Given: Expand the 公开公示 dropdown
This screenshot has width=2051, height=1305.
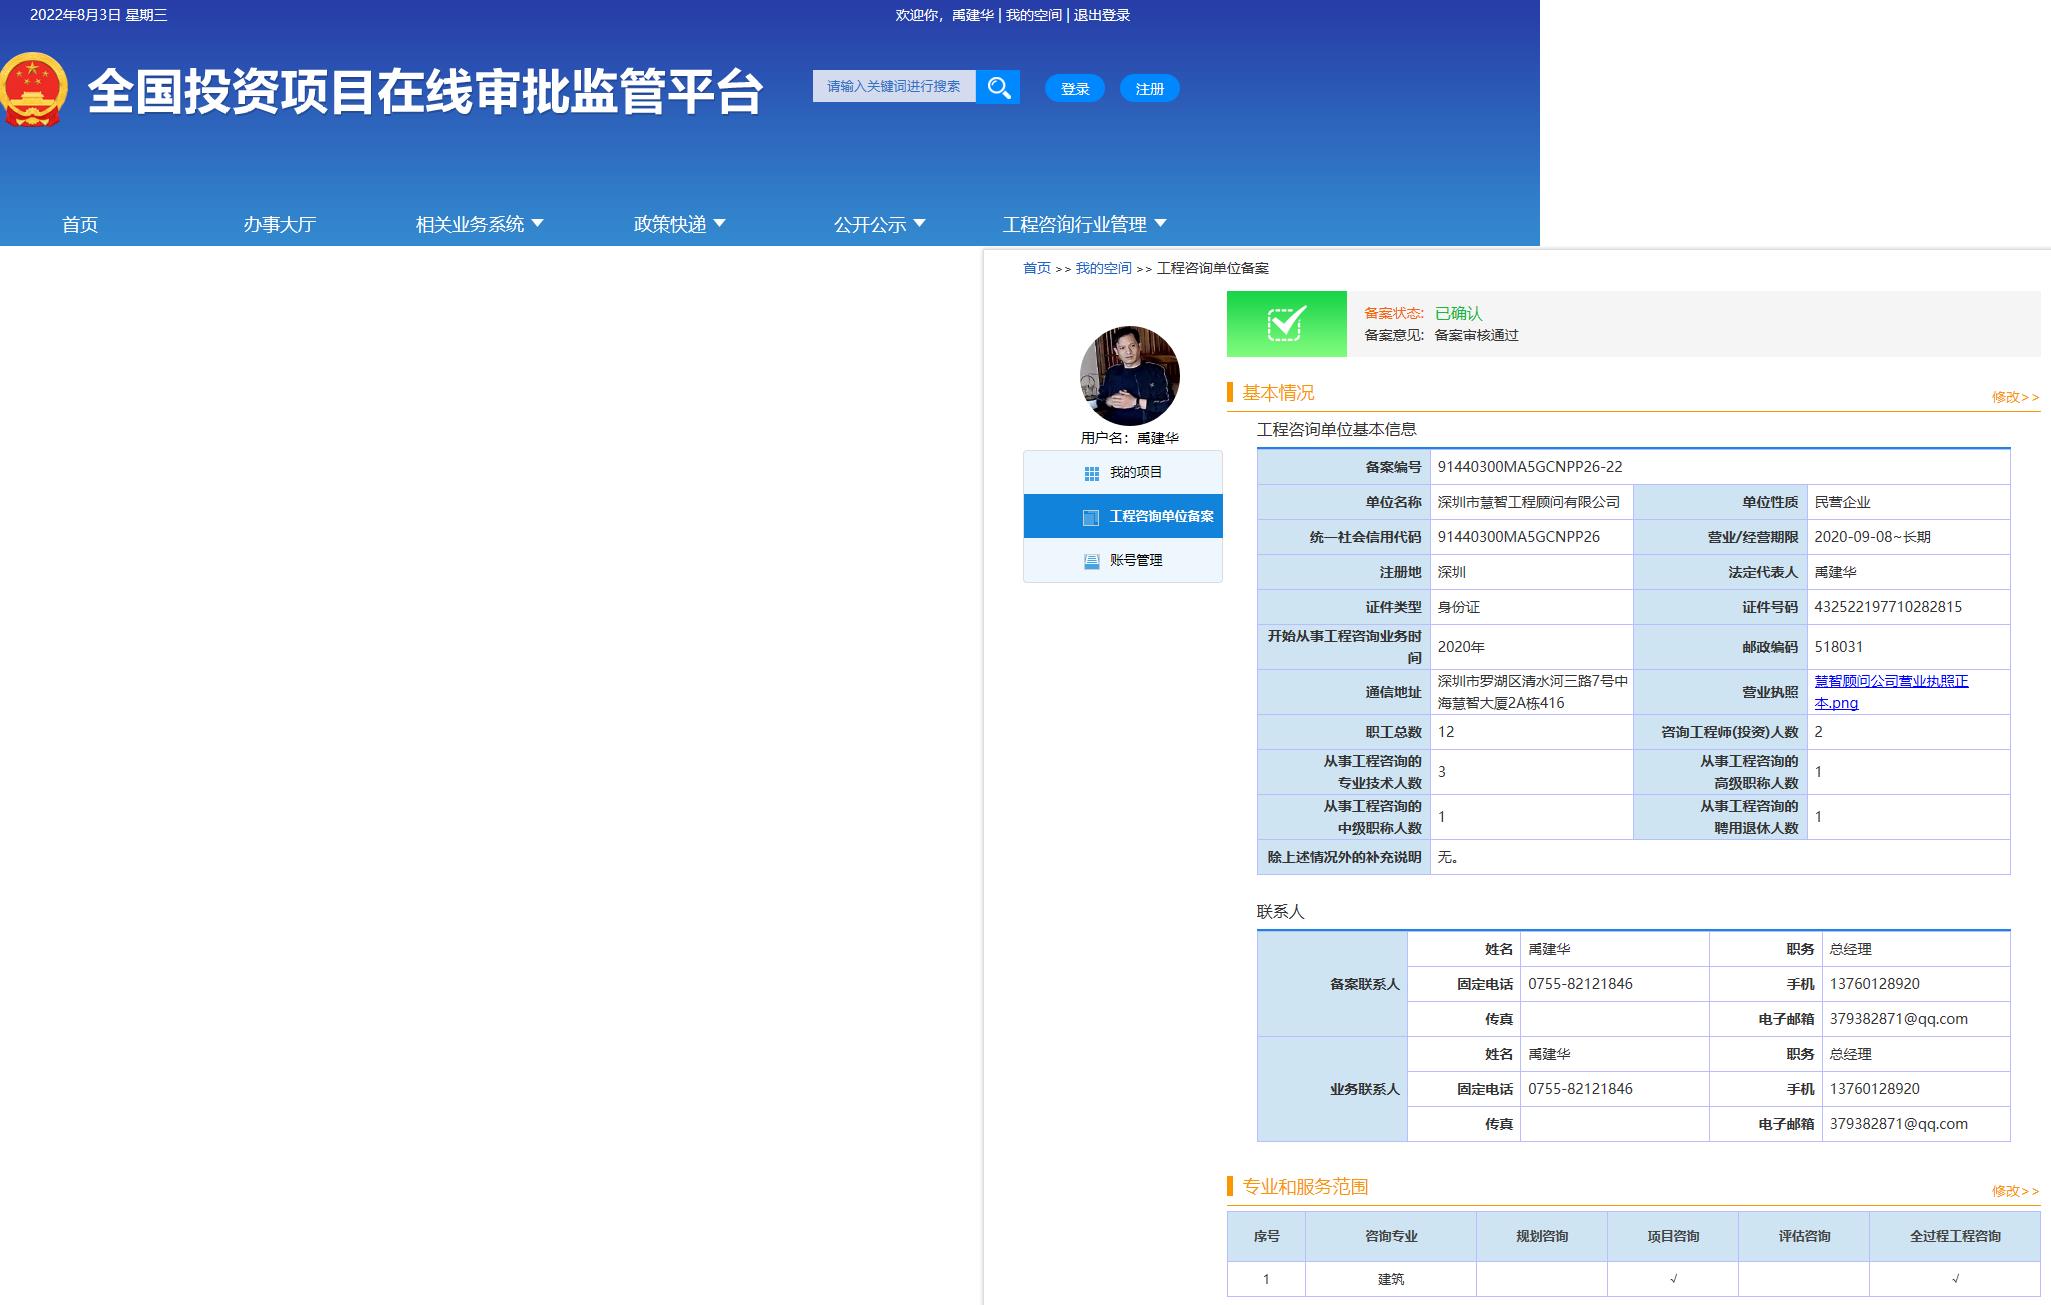Looking at the screenshot, I should click(x=877, y=224).
